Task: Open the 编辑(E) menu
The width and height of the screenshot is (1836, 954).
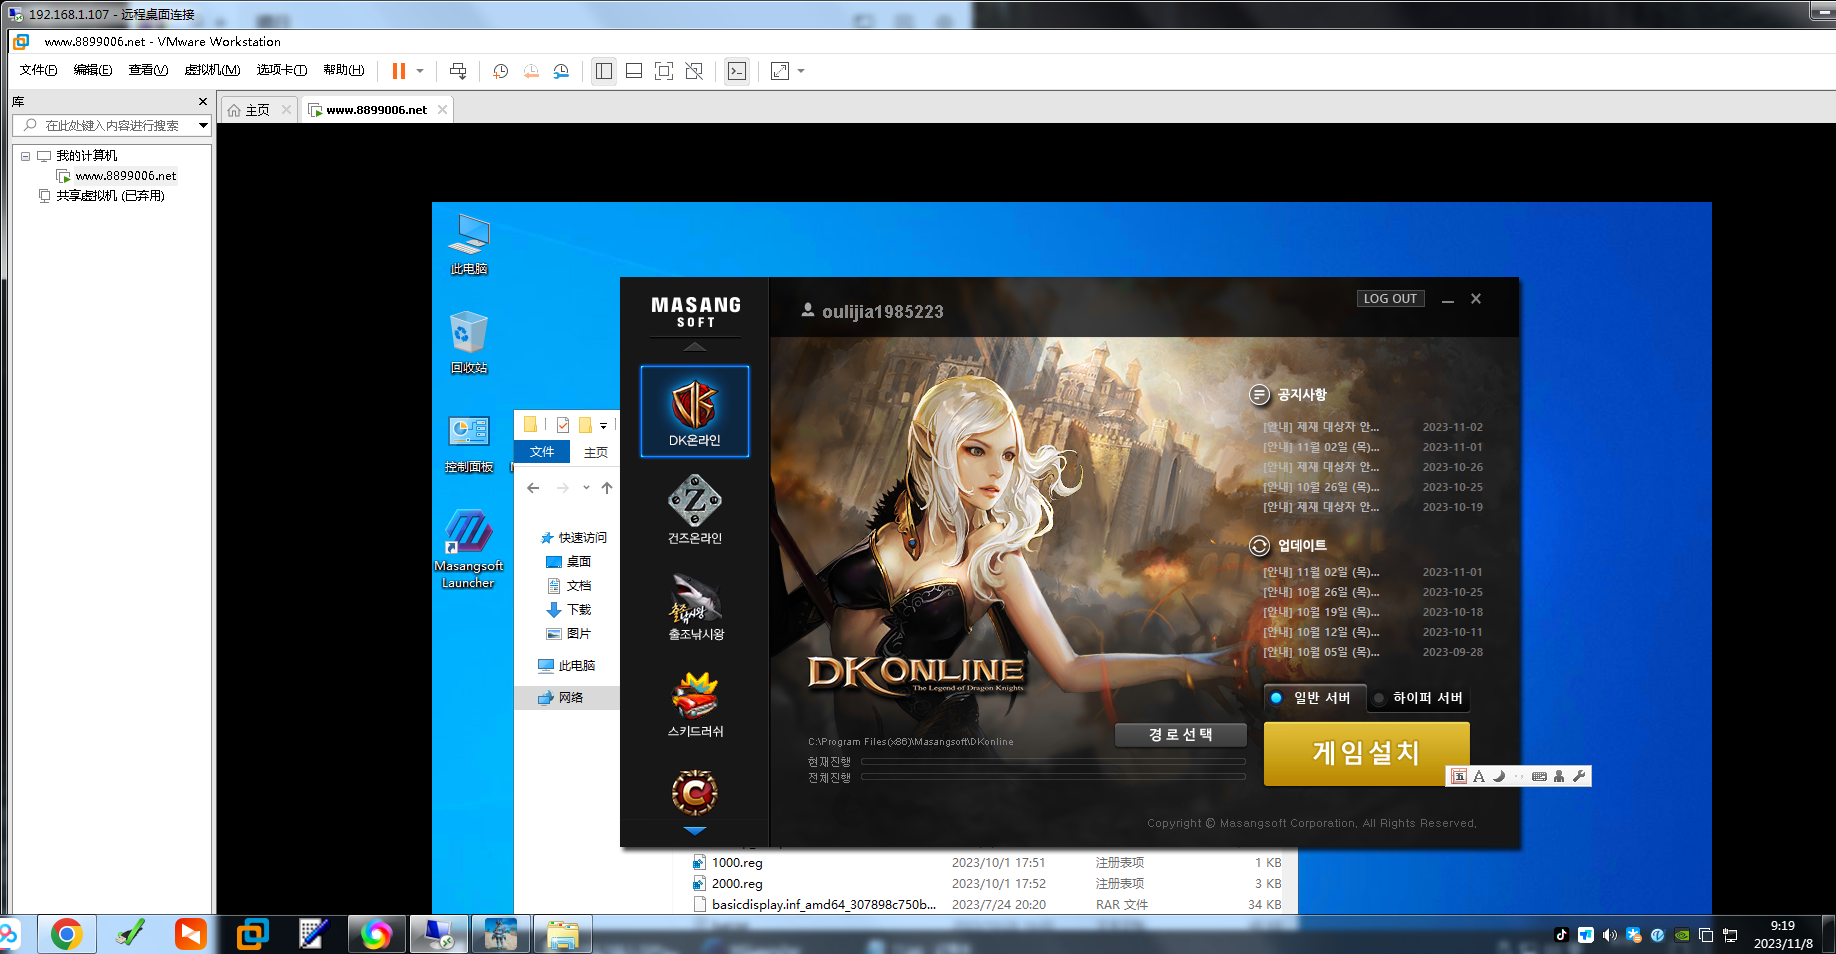Action: coord(93,70)
